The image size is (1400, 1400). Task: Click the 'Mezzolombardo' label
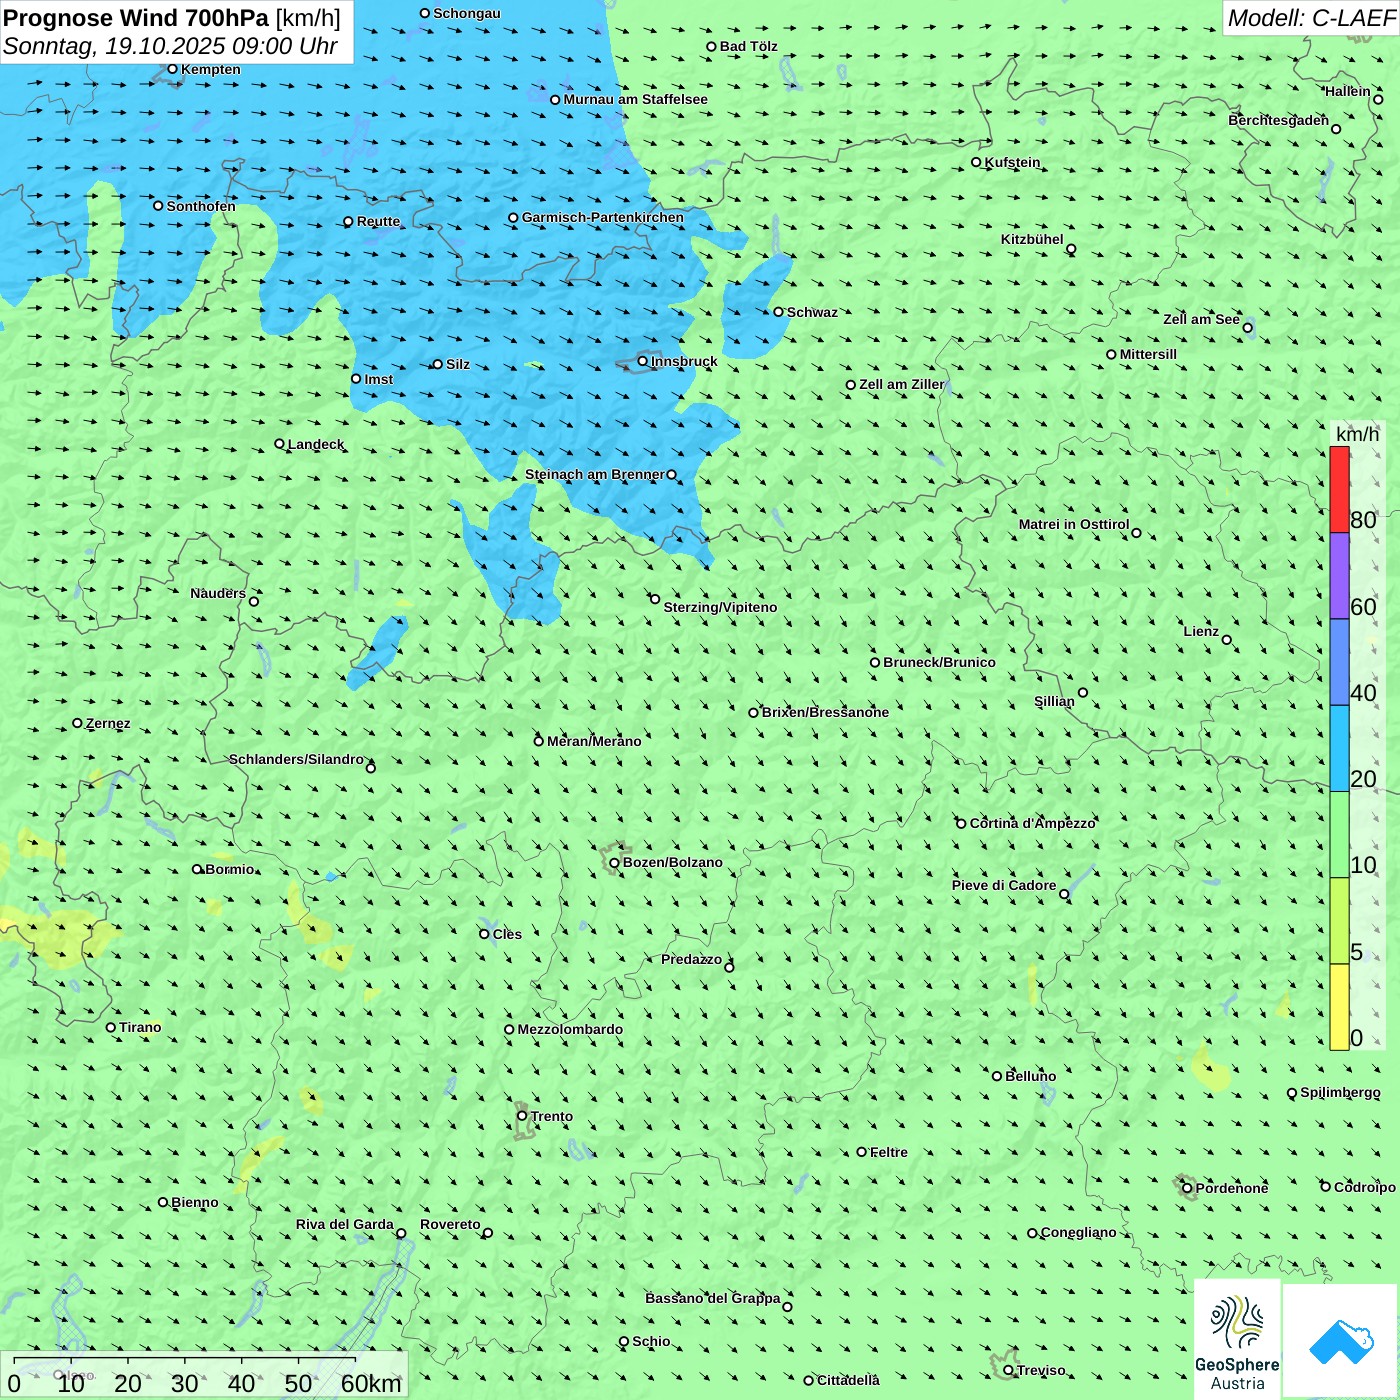(x=570, y=1029)
